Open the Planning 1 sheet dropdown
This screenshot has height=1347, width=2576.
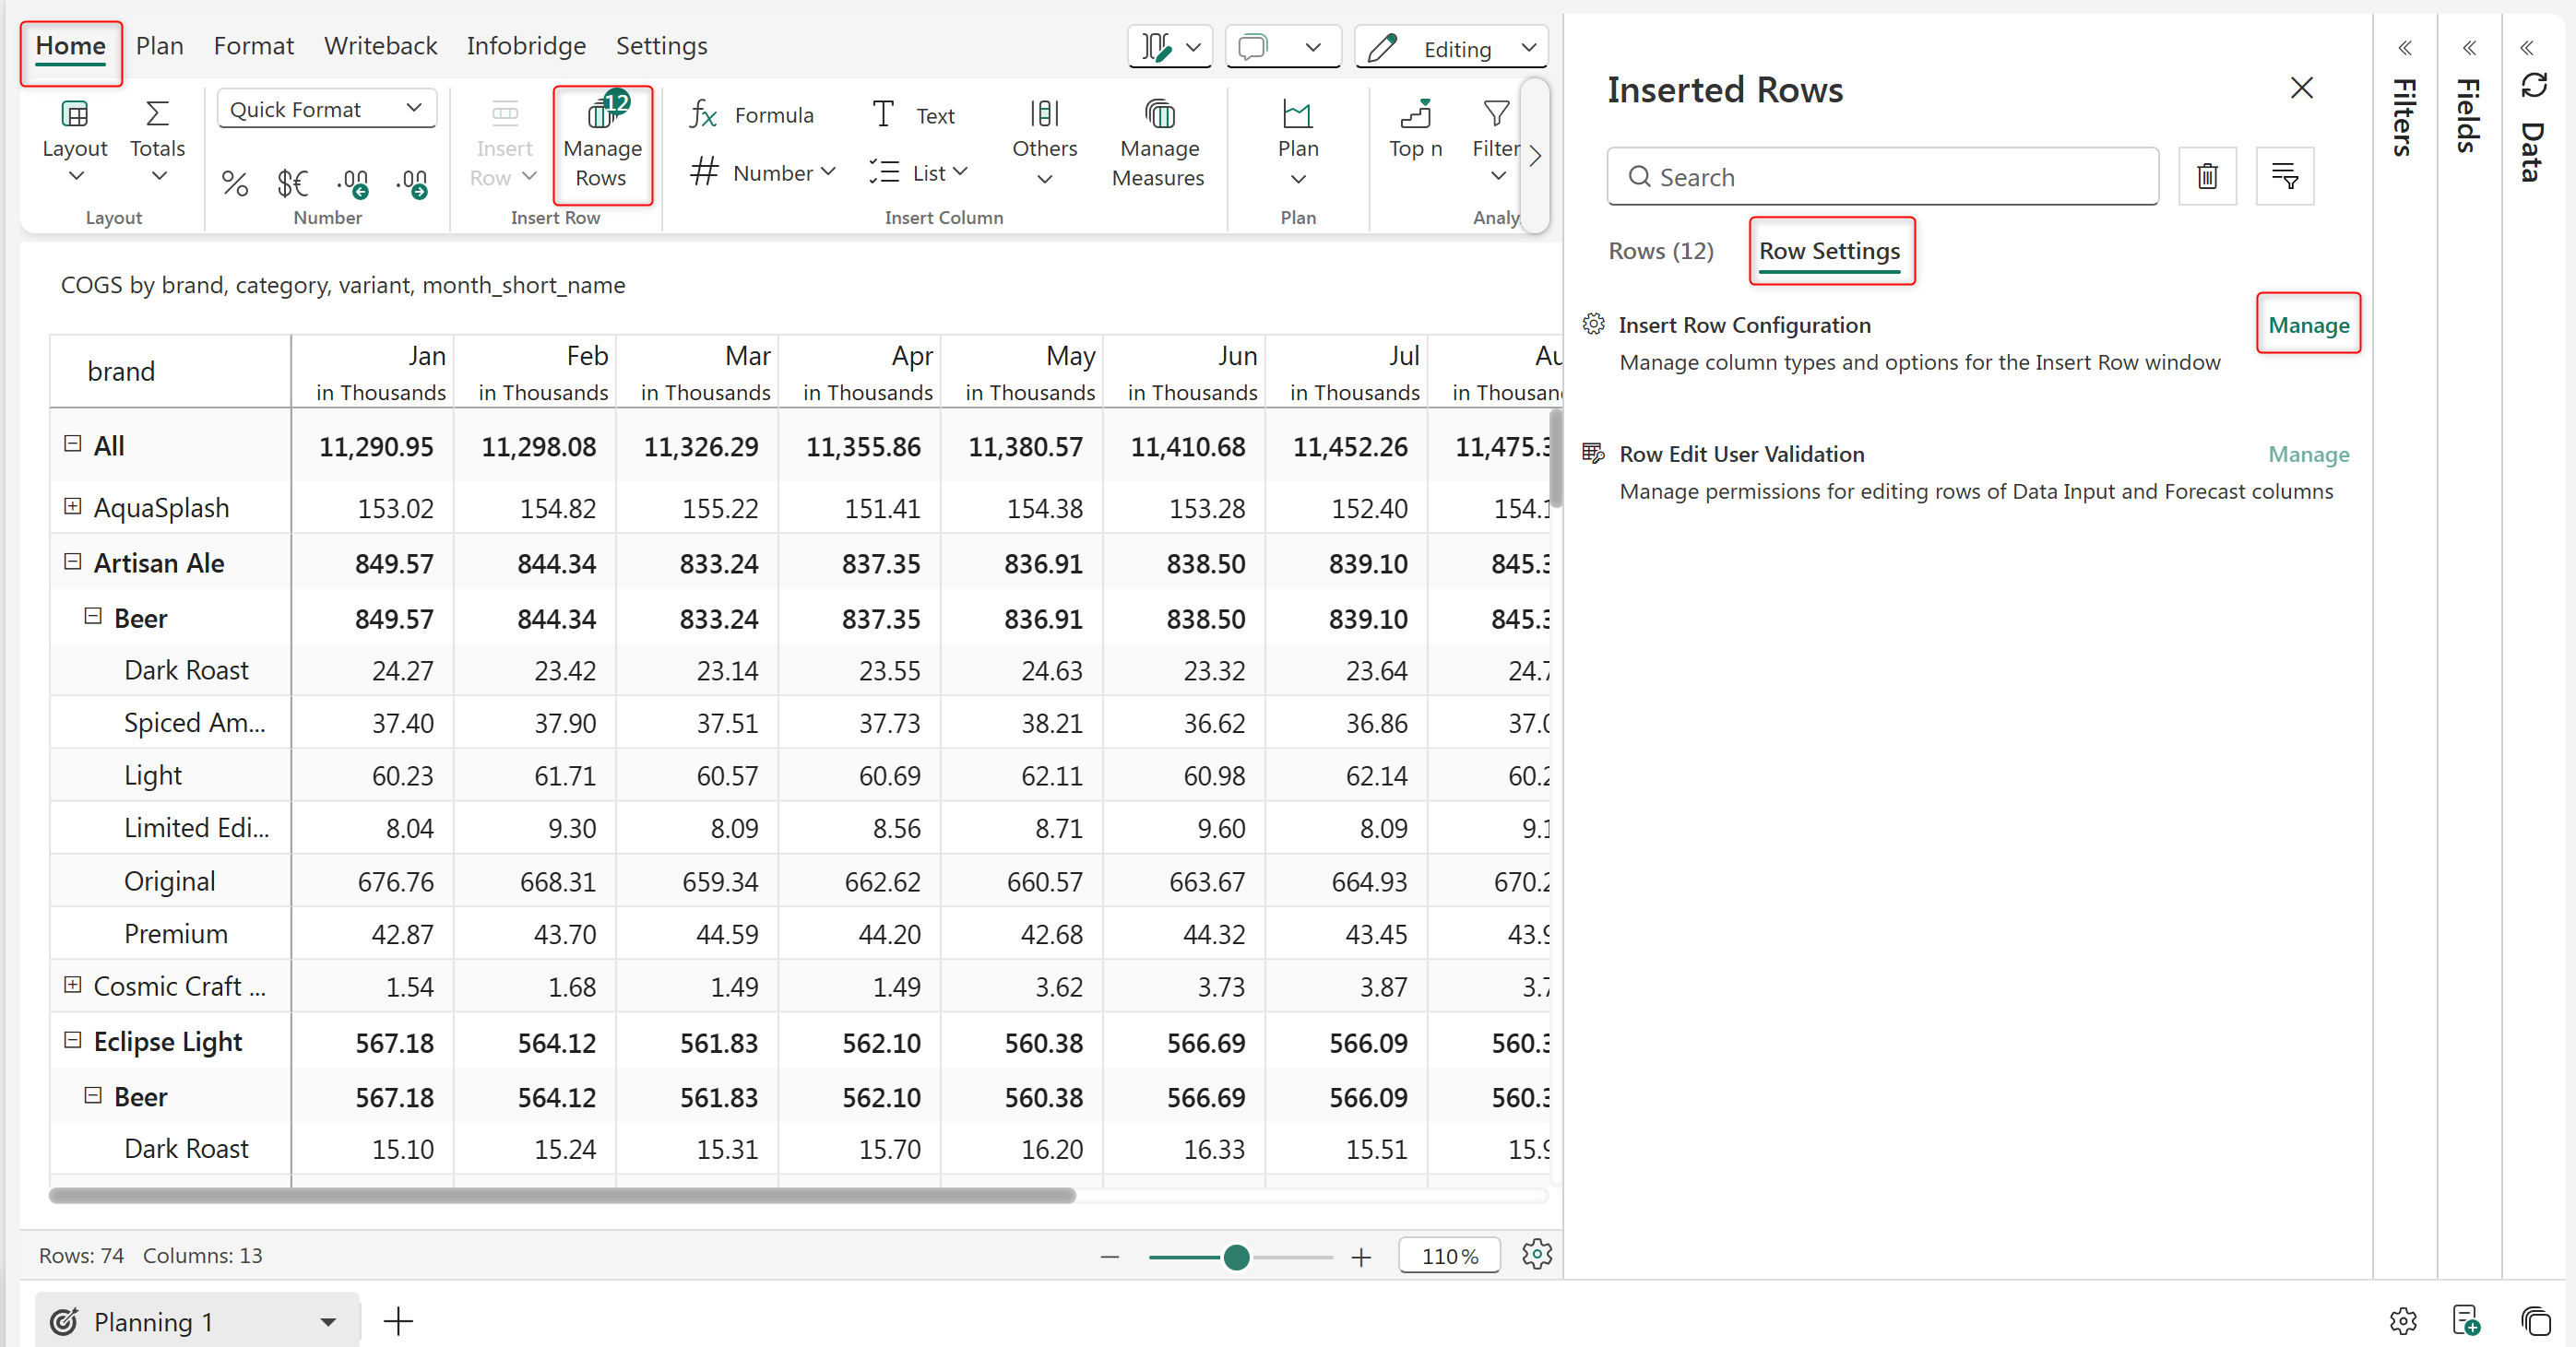tap(328, 1322)
